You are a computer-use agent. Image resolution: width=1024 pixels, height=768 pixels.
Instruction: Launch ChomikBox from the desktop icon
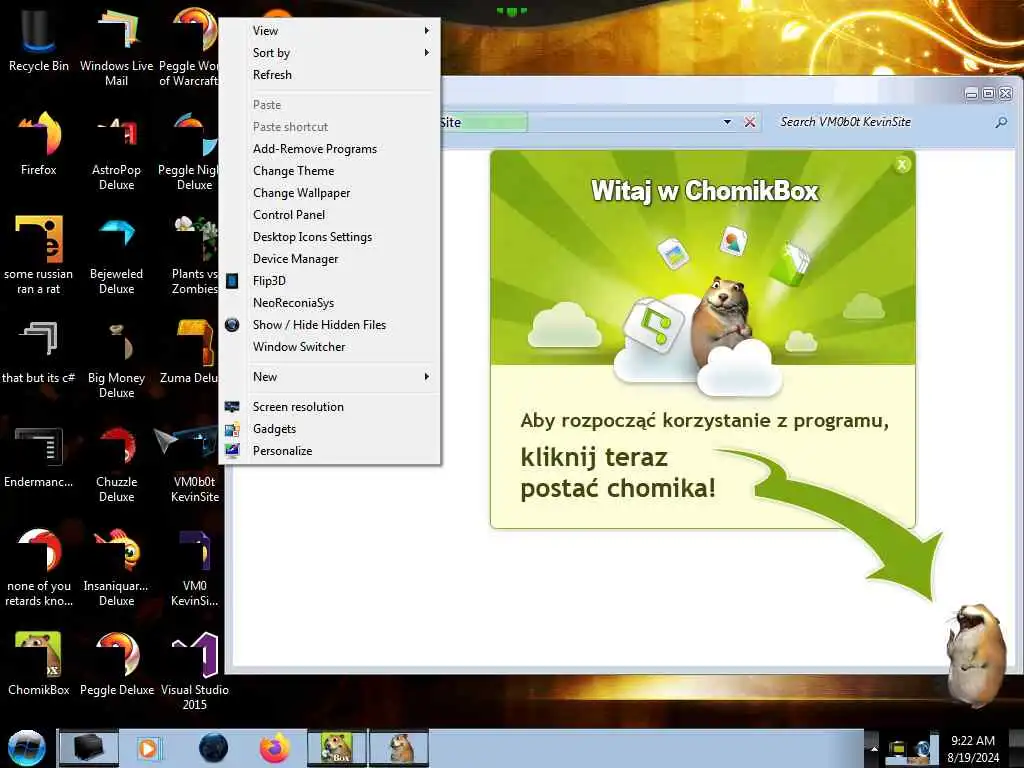coord(39,663)
